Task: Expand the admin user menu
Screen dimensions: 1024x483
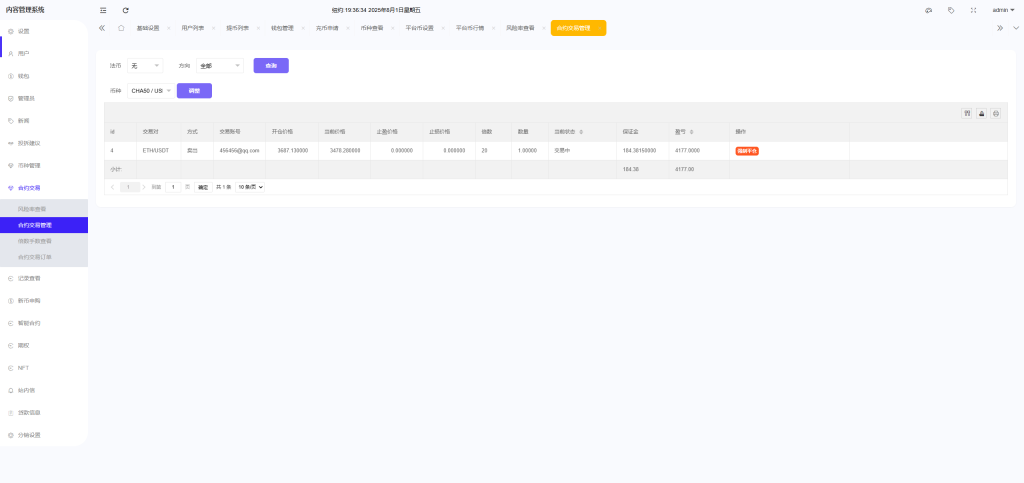Action: click(x=1003, y=10)
